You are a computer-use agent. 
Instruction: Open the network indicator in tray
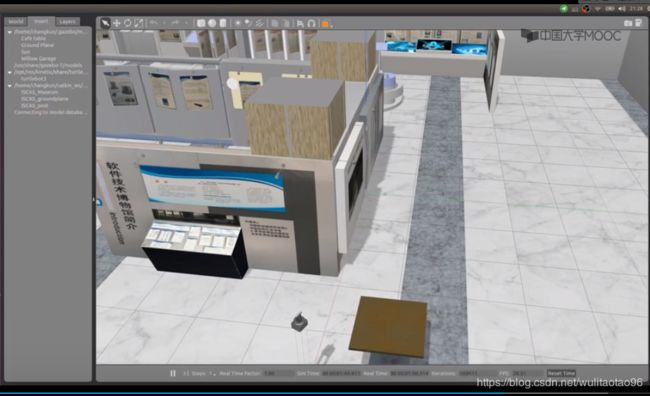click(x=598, y=8)
